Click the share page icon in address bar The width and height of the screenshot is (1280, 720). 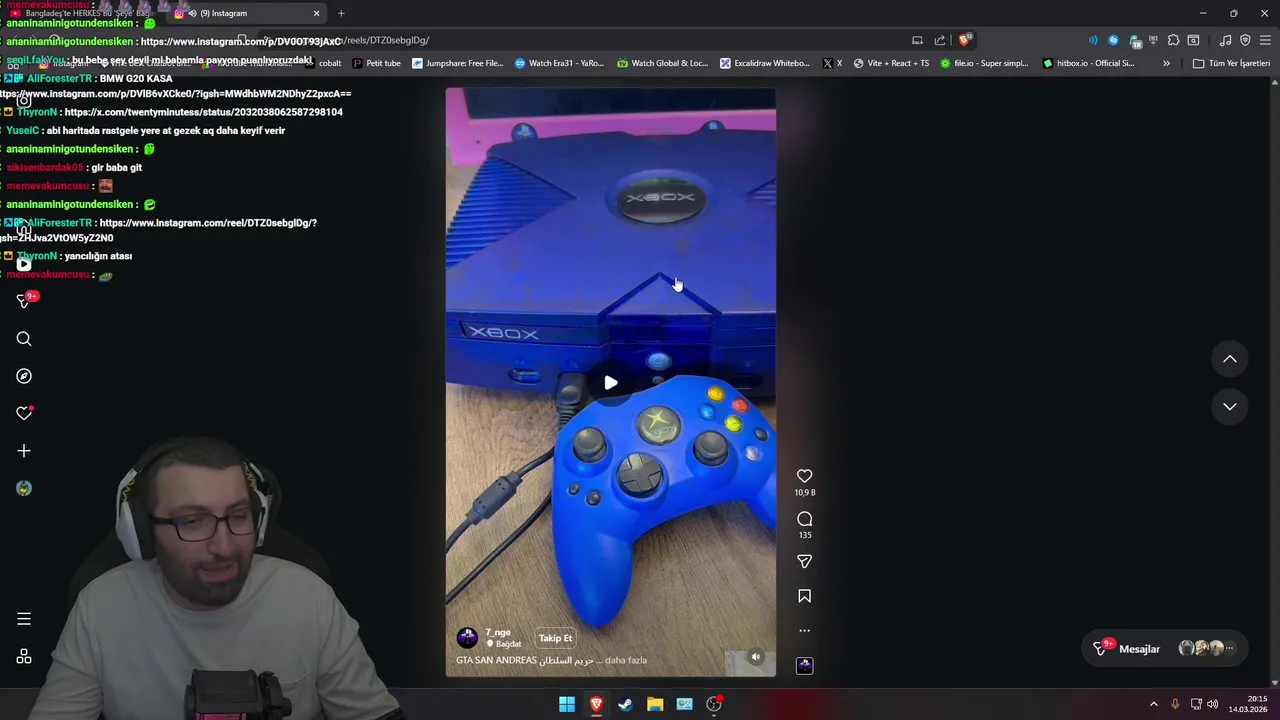click(940, 40)
